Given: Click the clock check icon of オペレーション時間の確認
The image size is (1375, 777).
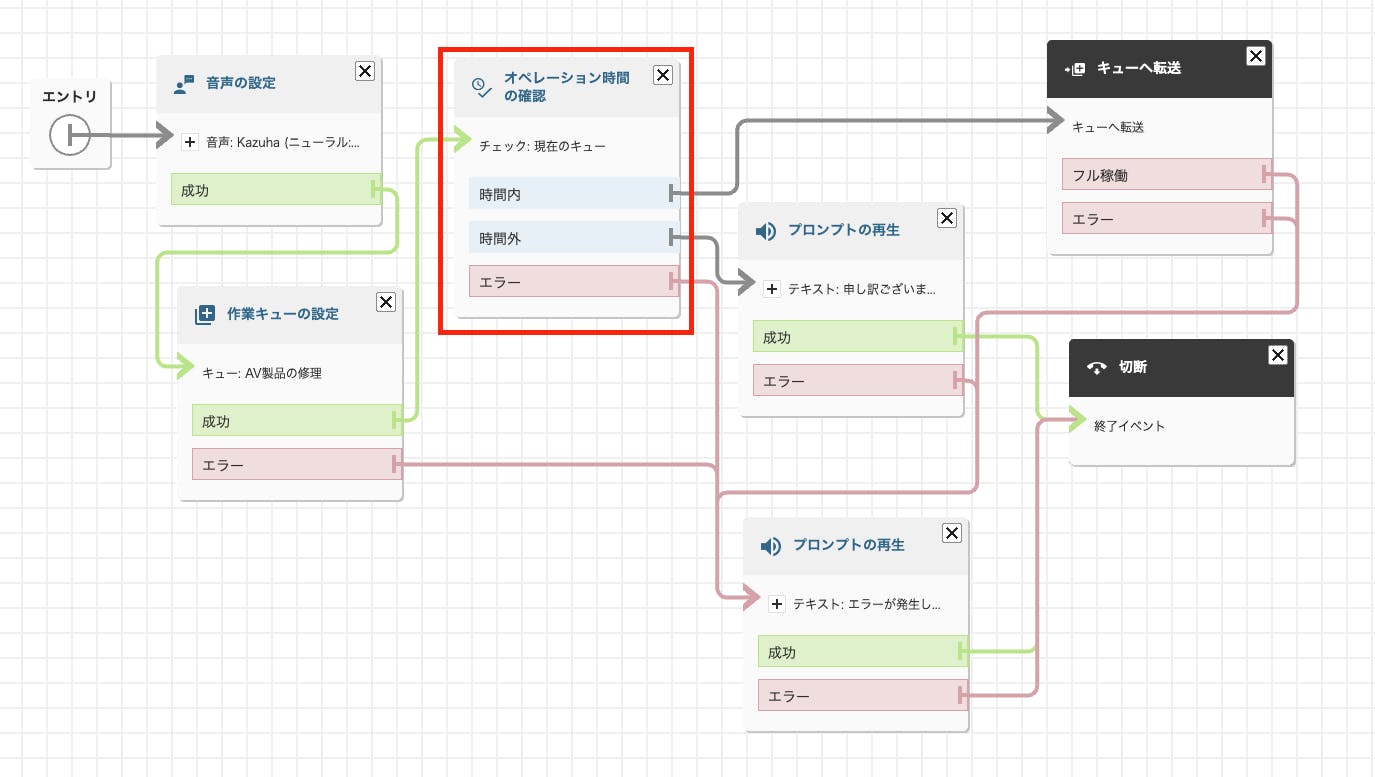Looking at the screenshot, I should click(x=482, y=87).
